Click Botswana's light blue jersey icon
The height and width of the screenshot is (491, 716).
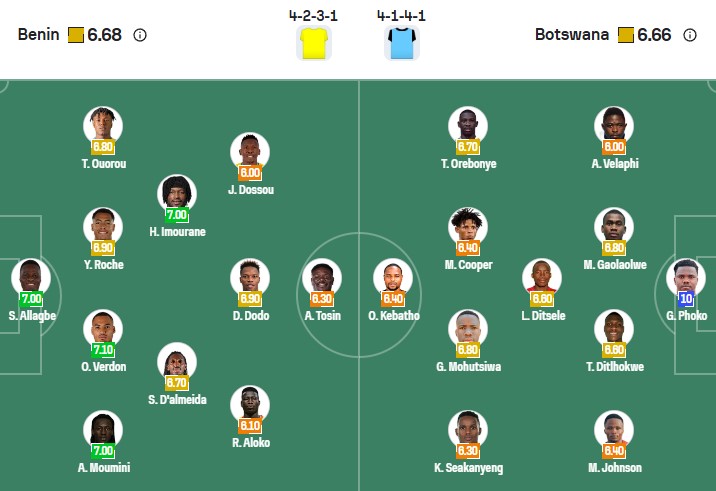400,44
